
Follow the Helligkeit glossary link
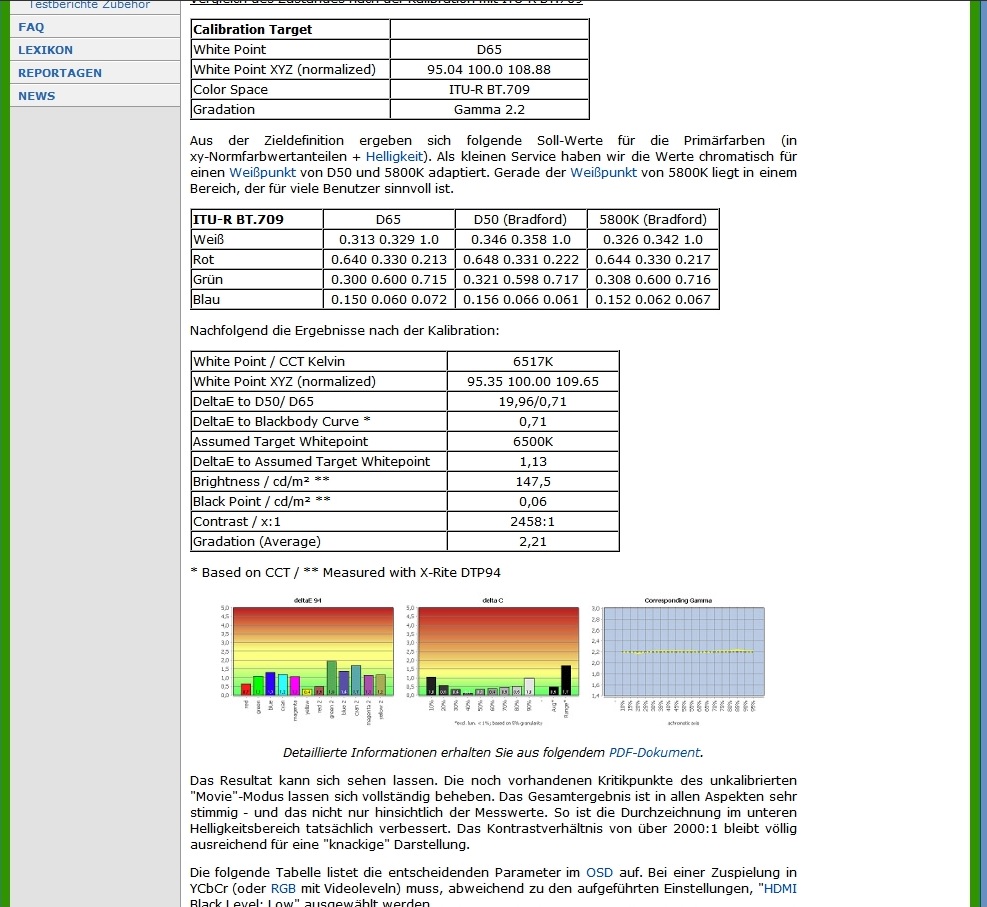[x=395, y=157]
